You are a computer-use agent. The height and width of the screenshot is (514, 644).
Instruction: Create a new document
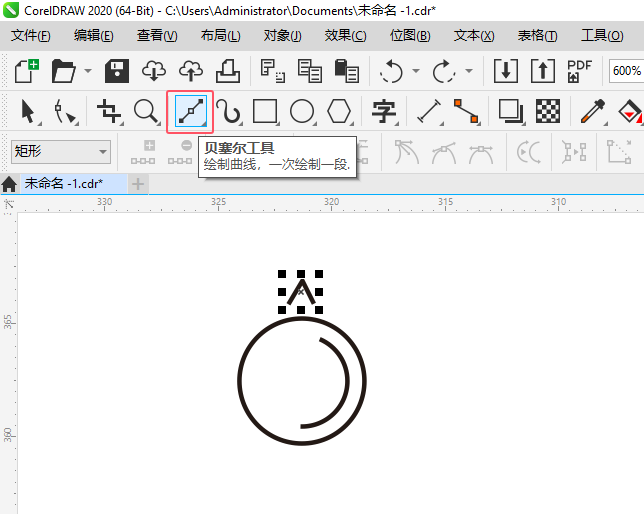(x=27, y=71)
